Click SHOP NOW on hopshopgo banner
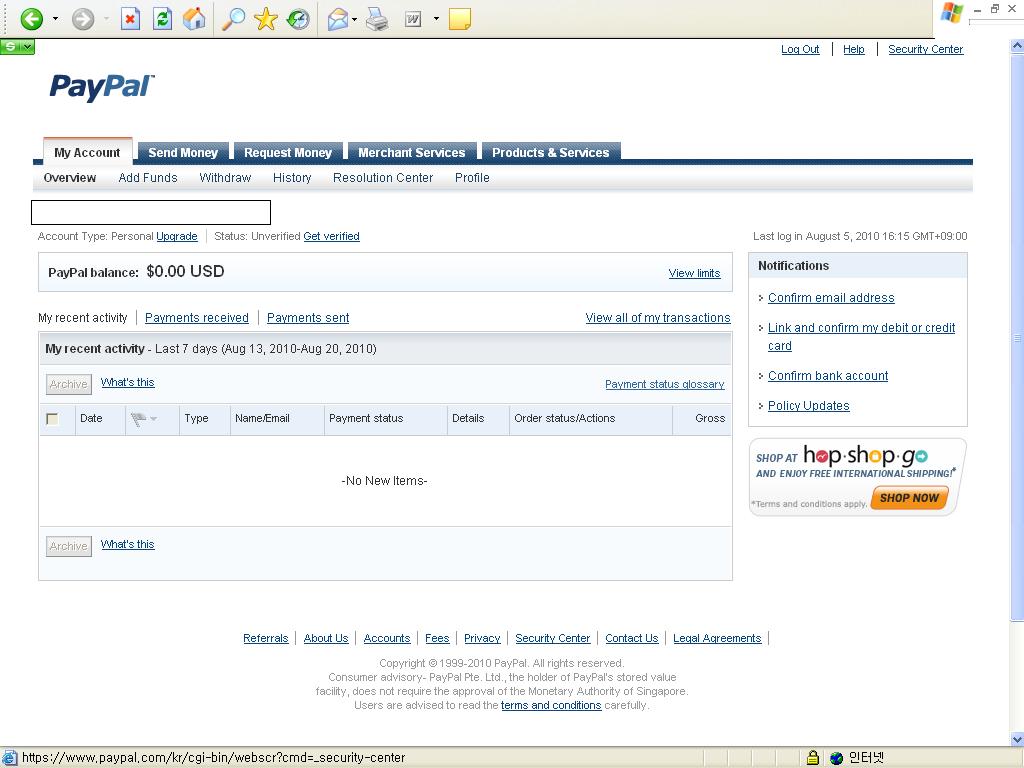1024x768 pixels. tap(909, 498)
